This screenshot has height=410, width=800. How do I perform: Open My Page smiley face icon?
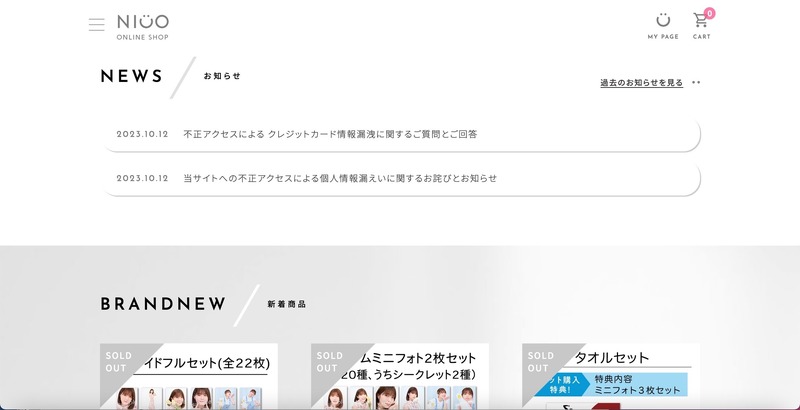click(x=663, y=20)
